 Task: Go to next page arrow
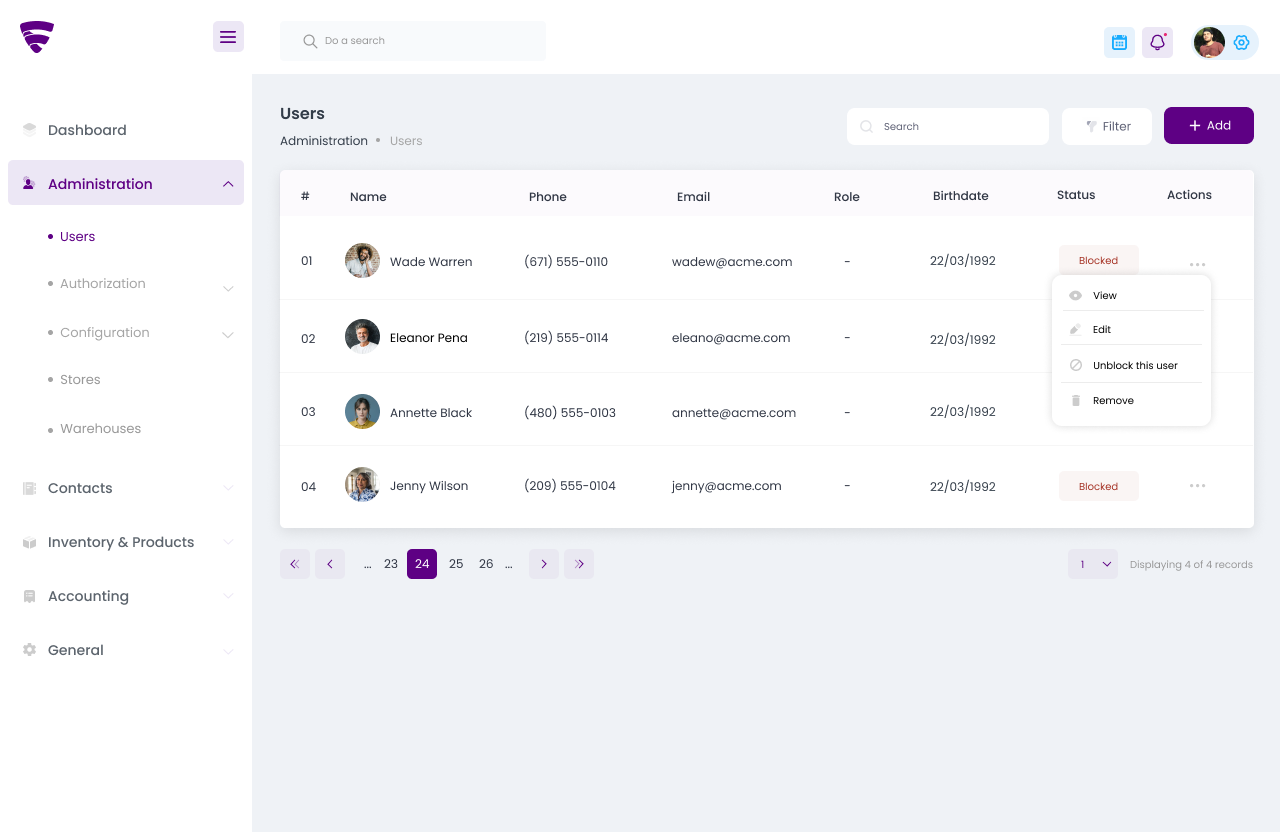point(544,564)
